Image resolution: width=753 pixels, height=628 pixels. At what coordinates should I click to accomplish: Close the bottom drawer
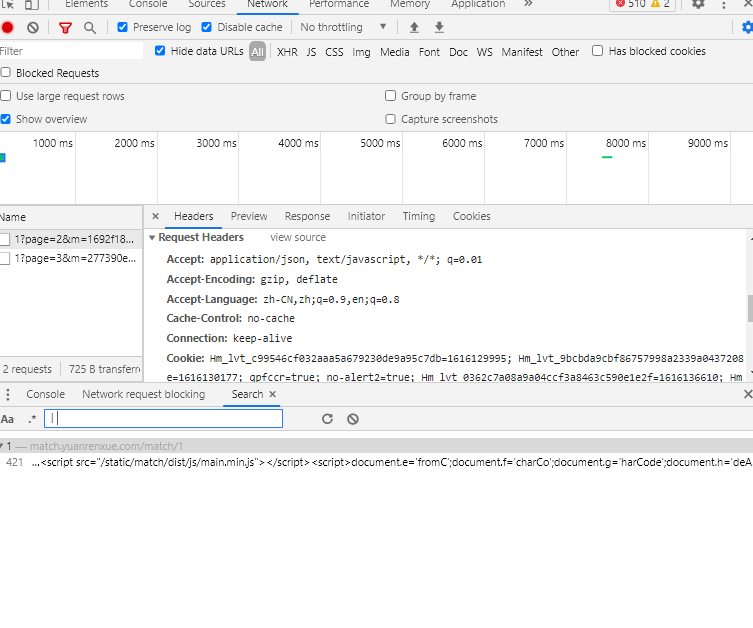pyautogui.click(x=748, y=394)
